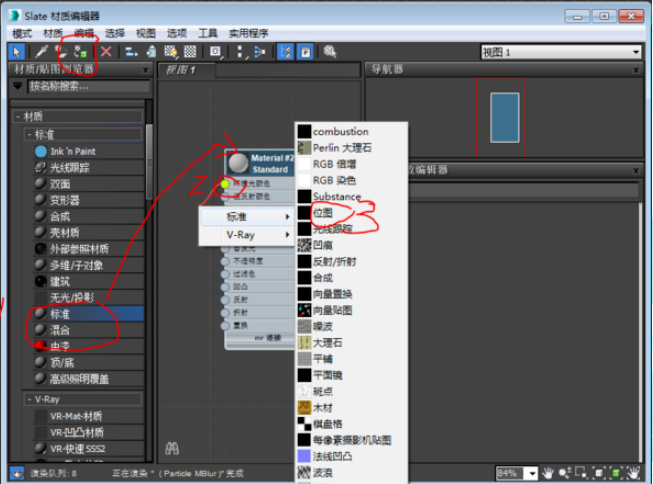
Task: Open the 实用程序 menu
Action: pos(249,33)
